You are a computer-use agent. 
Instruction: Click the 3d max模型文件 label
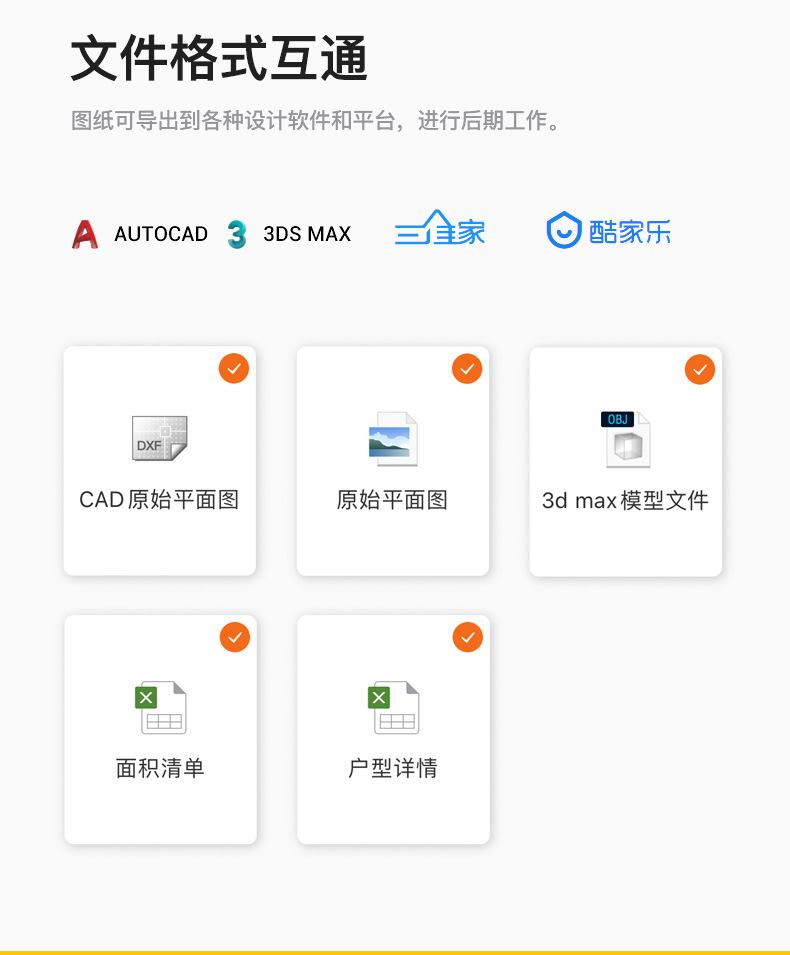point(626,501)
